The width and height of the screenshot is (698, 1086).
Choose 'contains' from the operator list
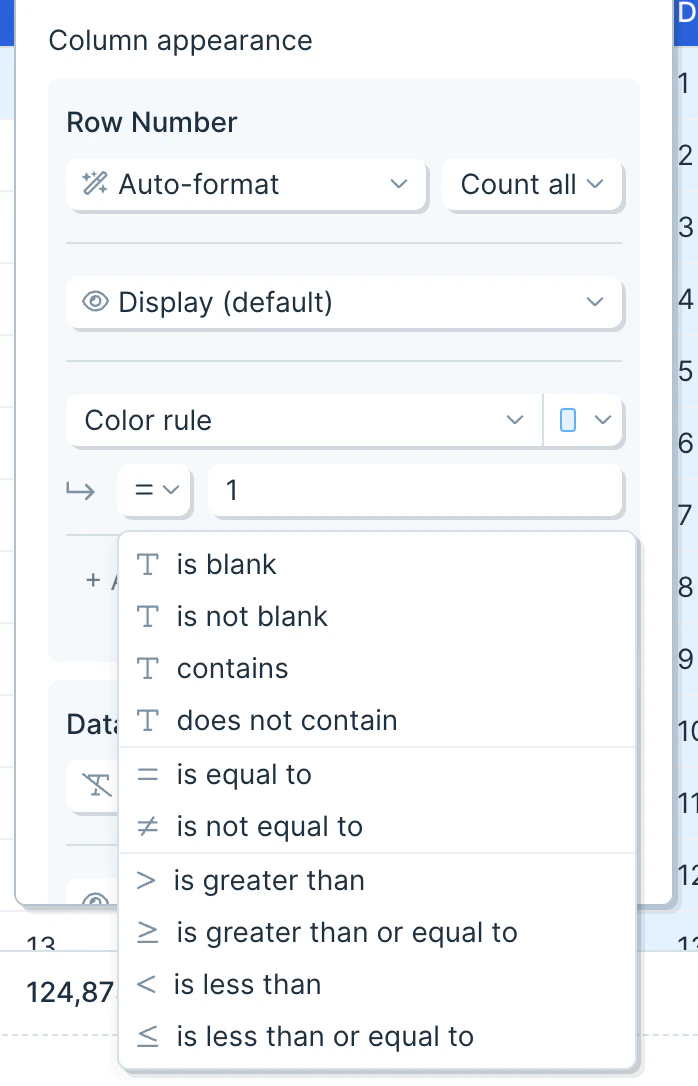pos(232,669)
